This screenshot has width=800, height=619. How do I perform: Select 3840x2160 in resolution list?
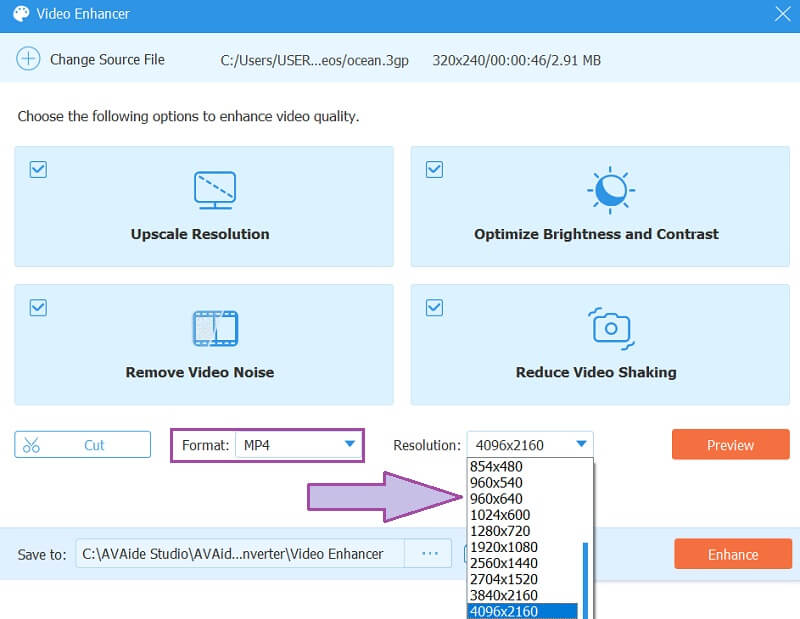pos(524,595)
